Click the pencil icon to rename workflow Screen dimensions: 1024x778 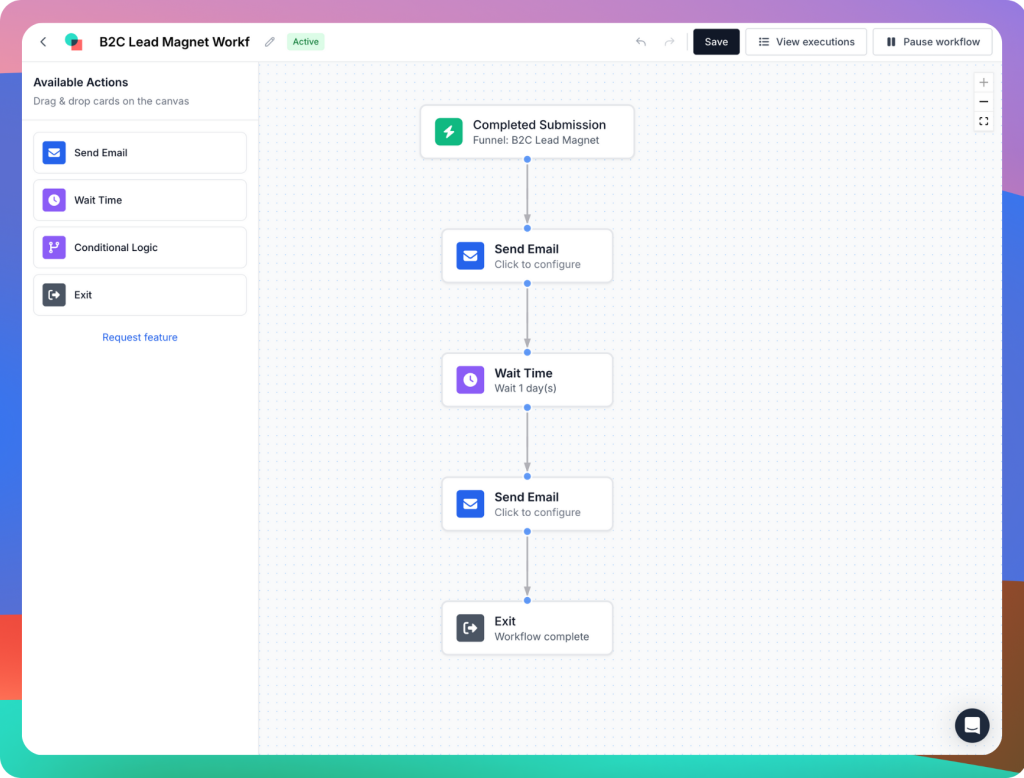268,41
